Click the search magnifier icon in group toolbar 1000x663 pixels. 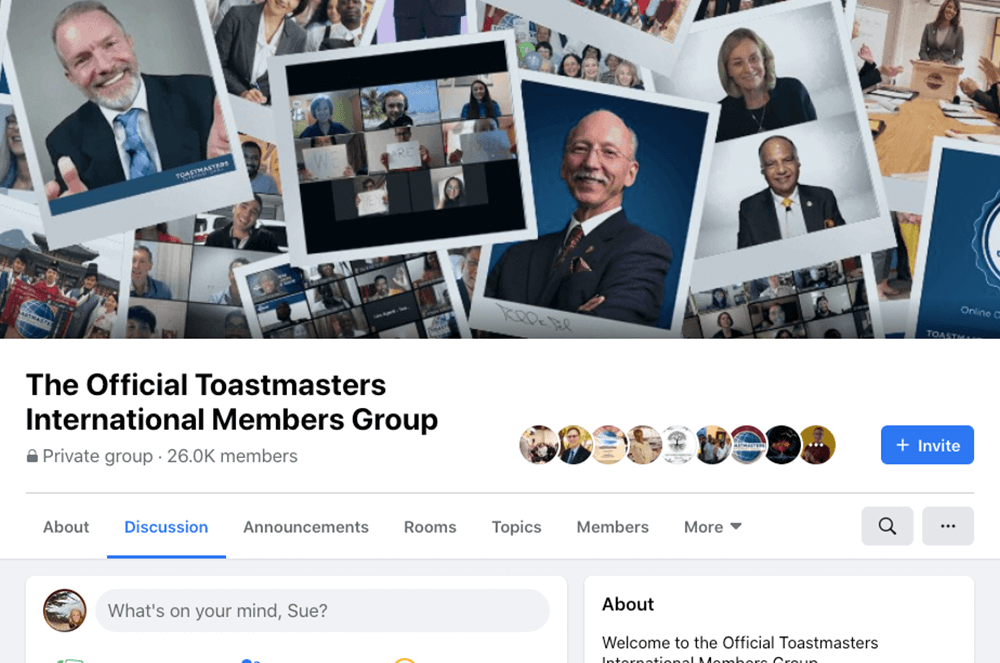(x=887, y=526)
